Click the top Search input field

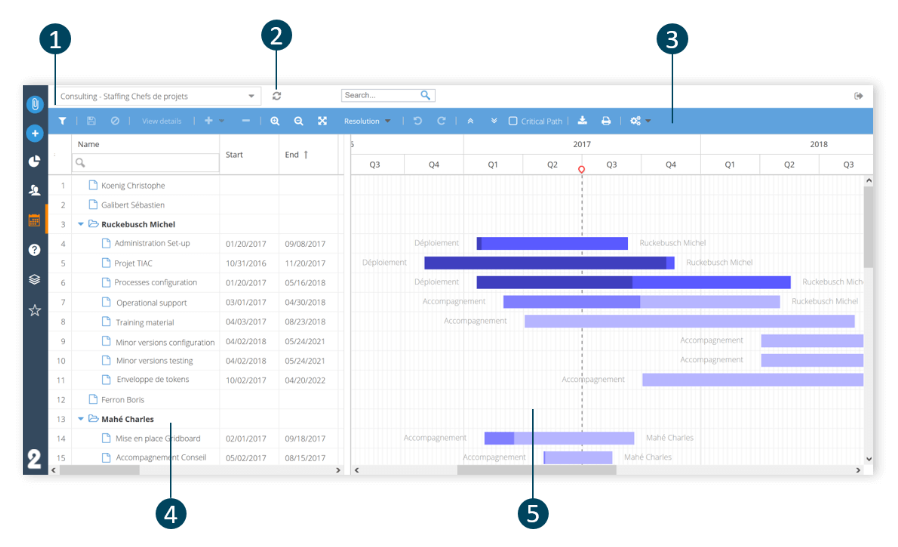(x=381, y=96)
